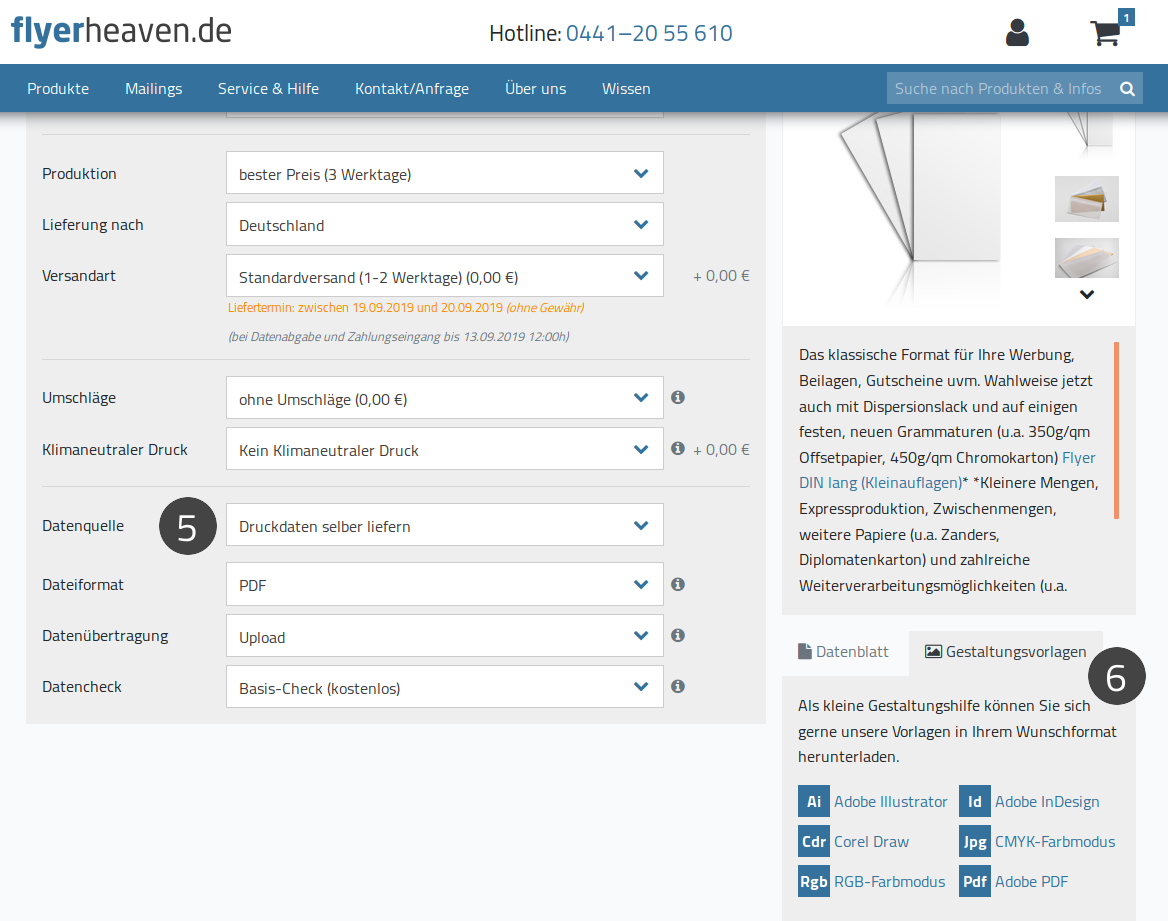Click the search magnifier icon
This screenshot has height=921, width=1168.
click(x=1127, y=89)
